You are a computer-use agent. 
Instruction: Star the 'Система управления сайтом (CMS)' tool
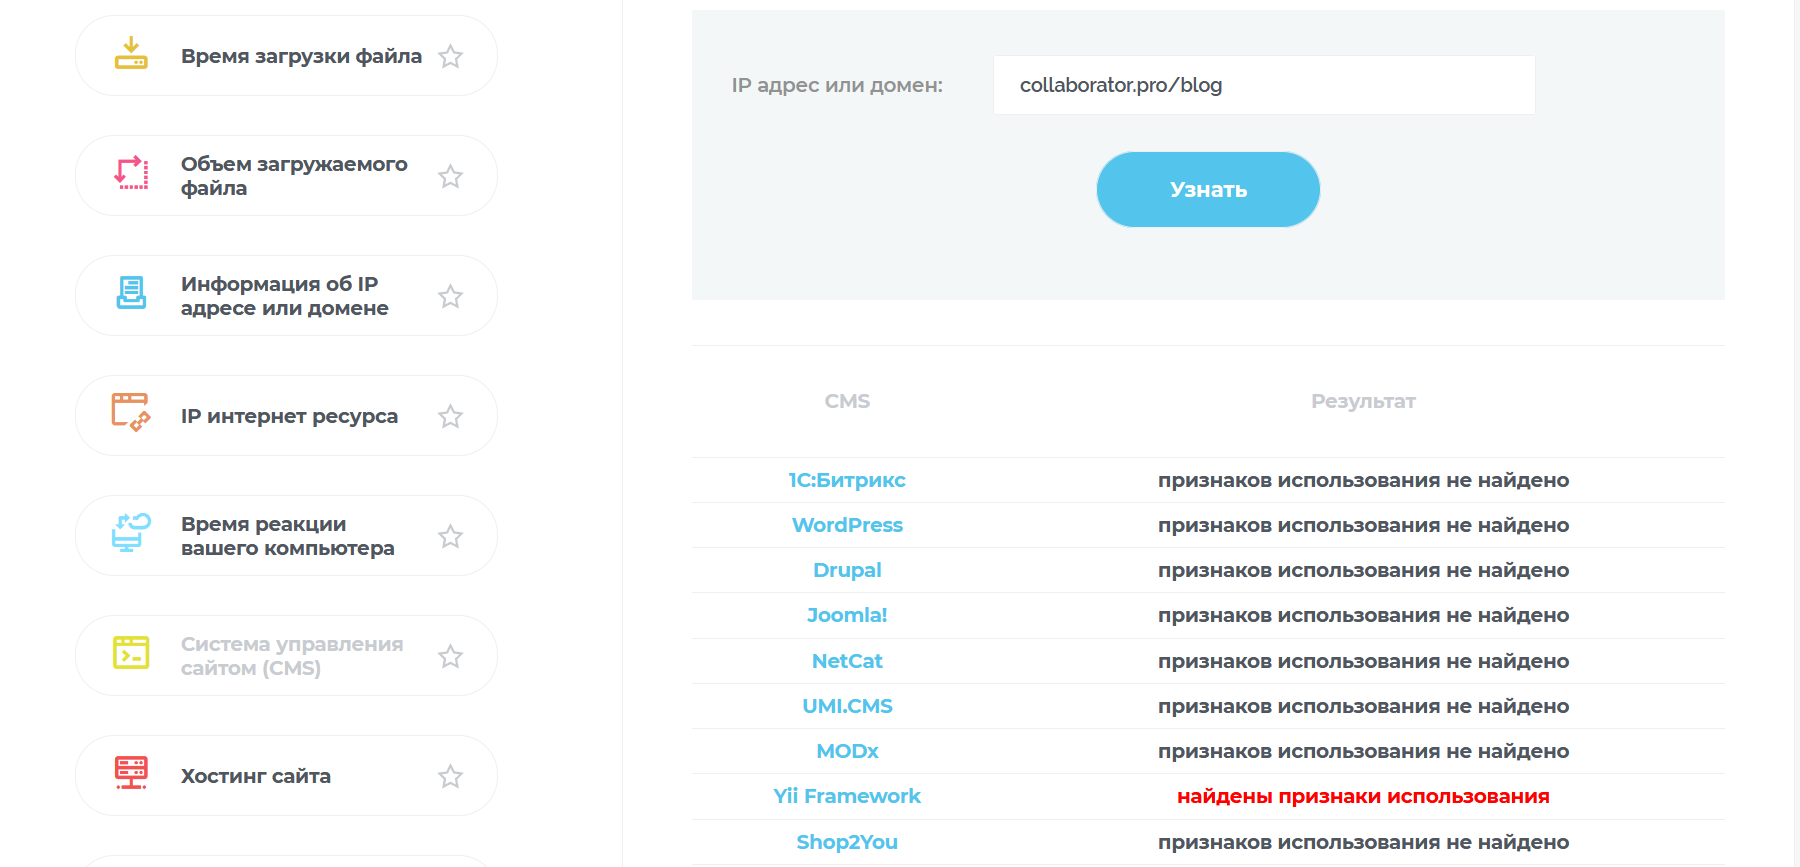pyautogui.click(x=451, y=657)
